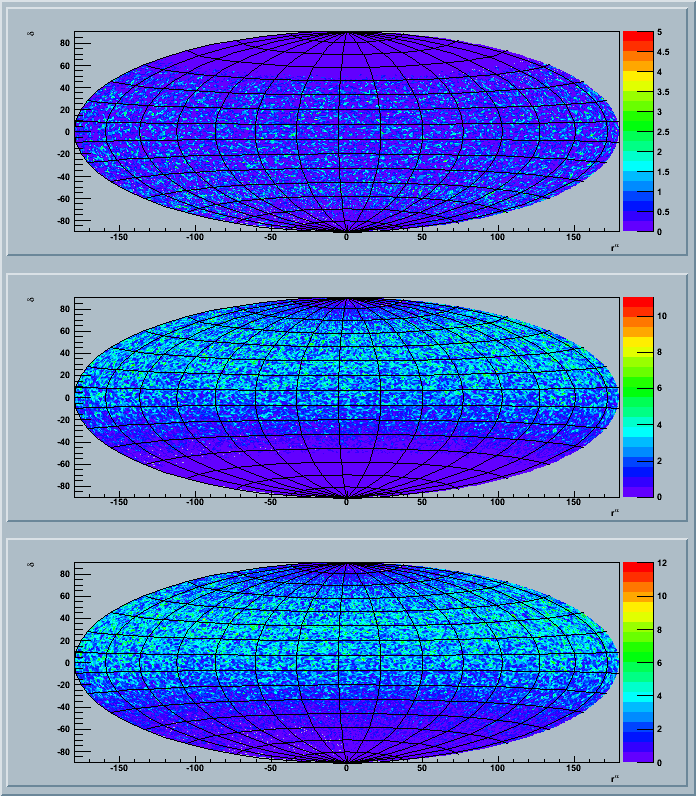Click the "3.5" palette label in top plot

click(663, 92)
